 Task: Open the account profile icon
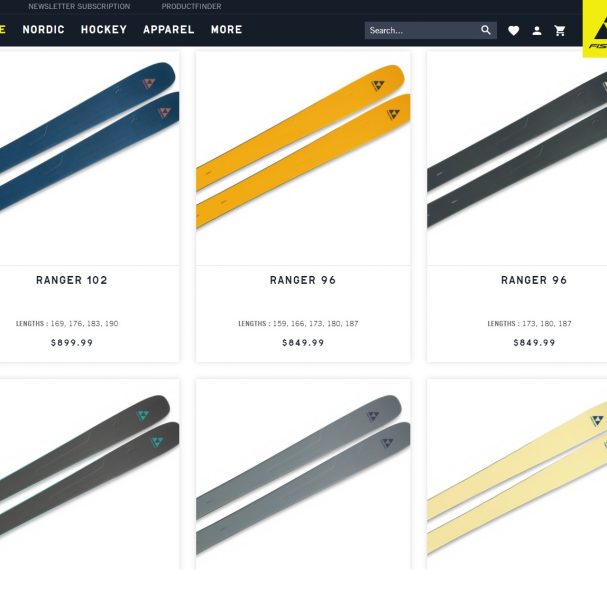[537, 31]
